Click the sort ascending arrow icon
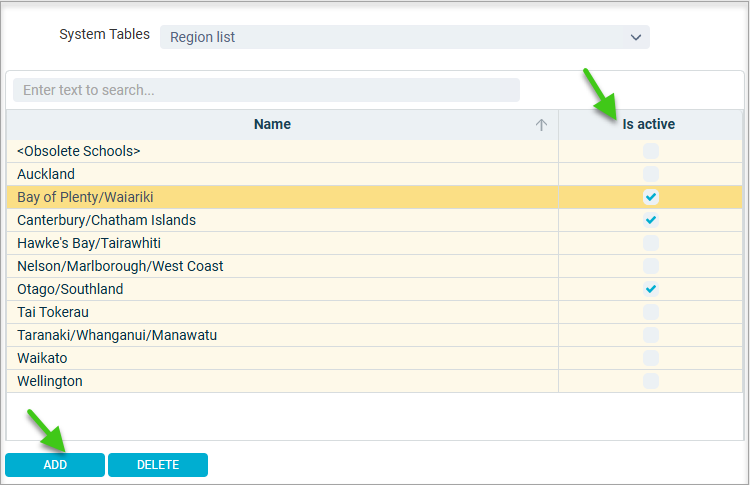 coord(541,125)
